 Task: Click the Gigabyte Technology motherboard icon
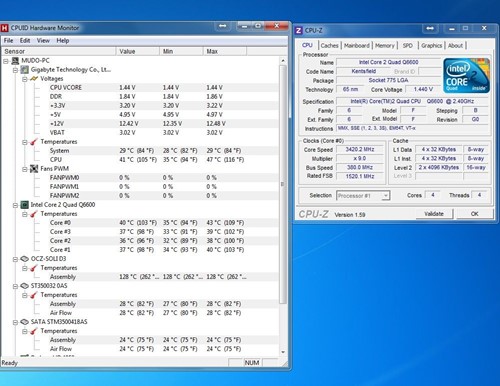[24, 70]
